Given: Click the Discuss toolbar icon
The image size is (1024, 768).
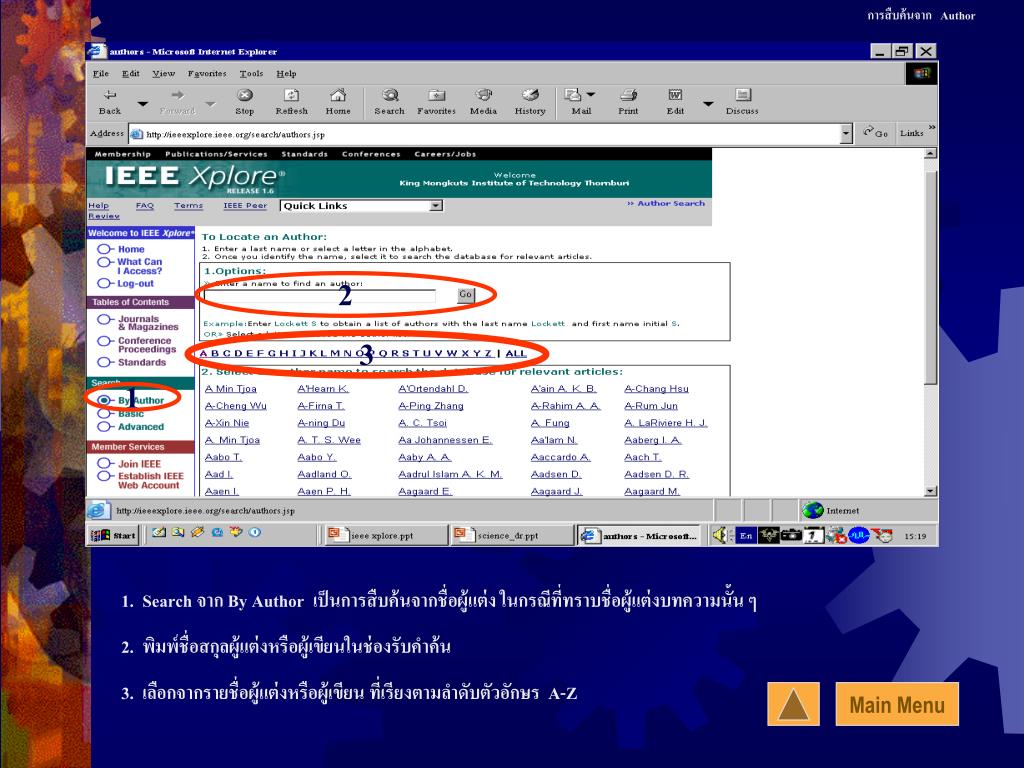Looking at the screenshot, I should point(743,102).
